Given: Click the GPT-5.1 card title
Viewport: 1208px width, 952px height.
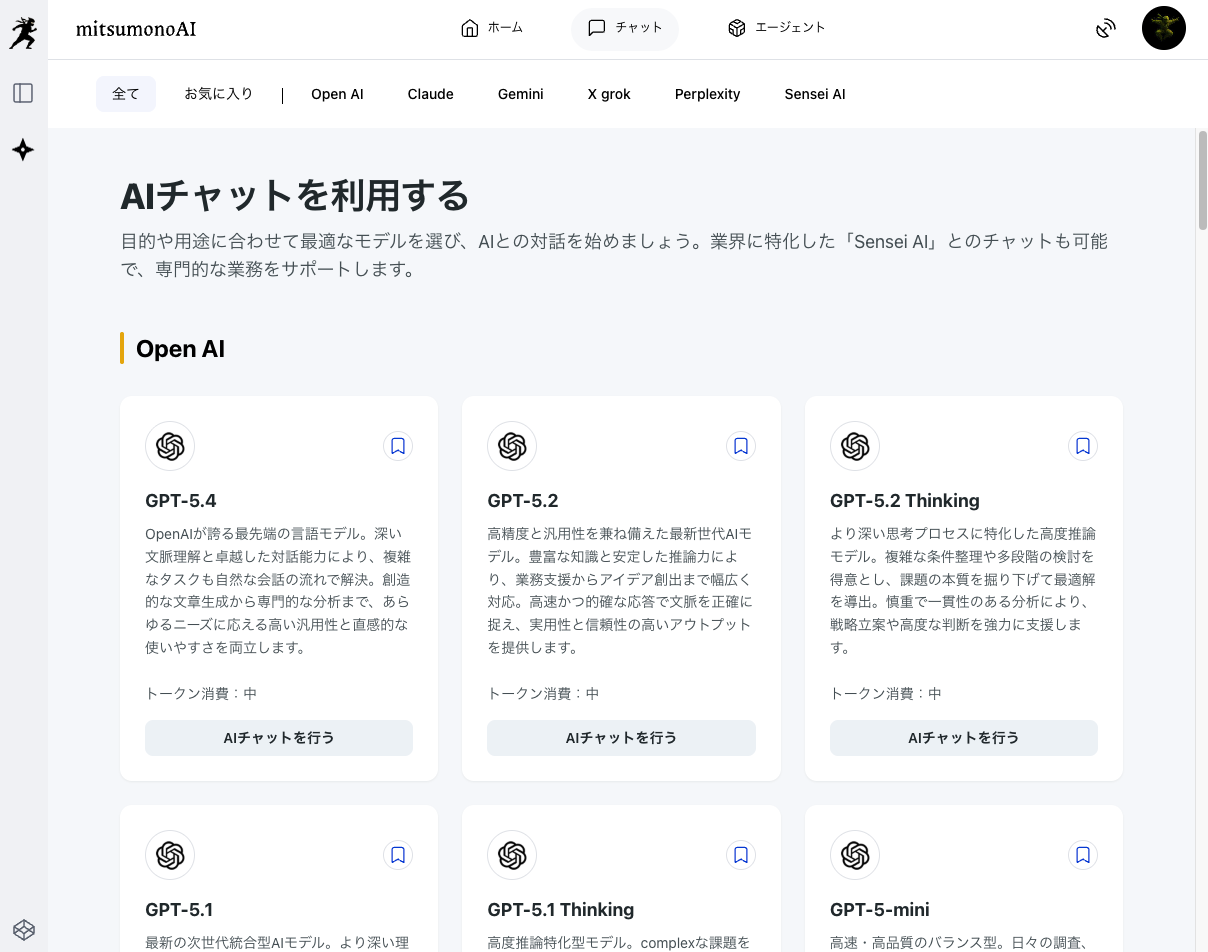Looking at the screenshot, I should pos(179,910).
